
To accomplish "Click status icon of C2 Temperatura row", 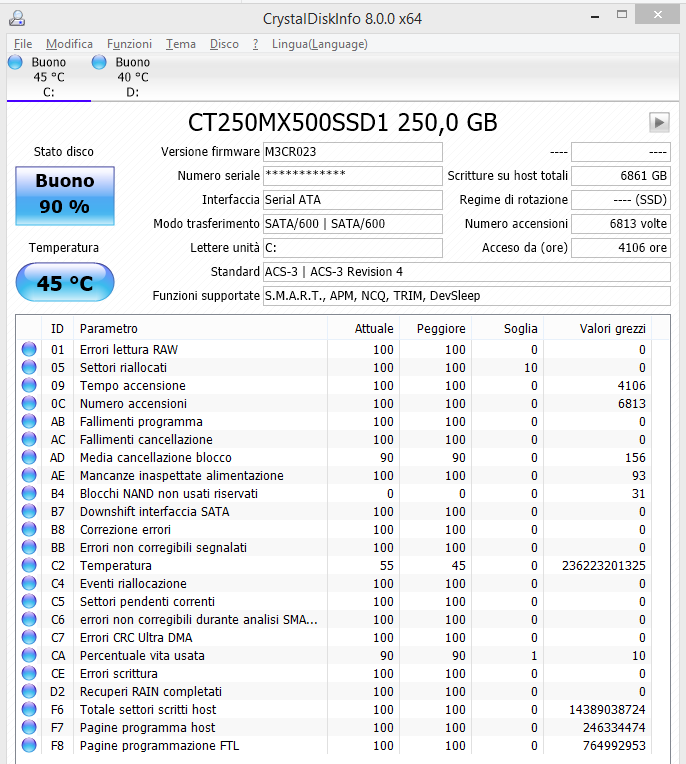I will pos(29,566).
